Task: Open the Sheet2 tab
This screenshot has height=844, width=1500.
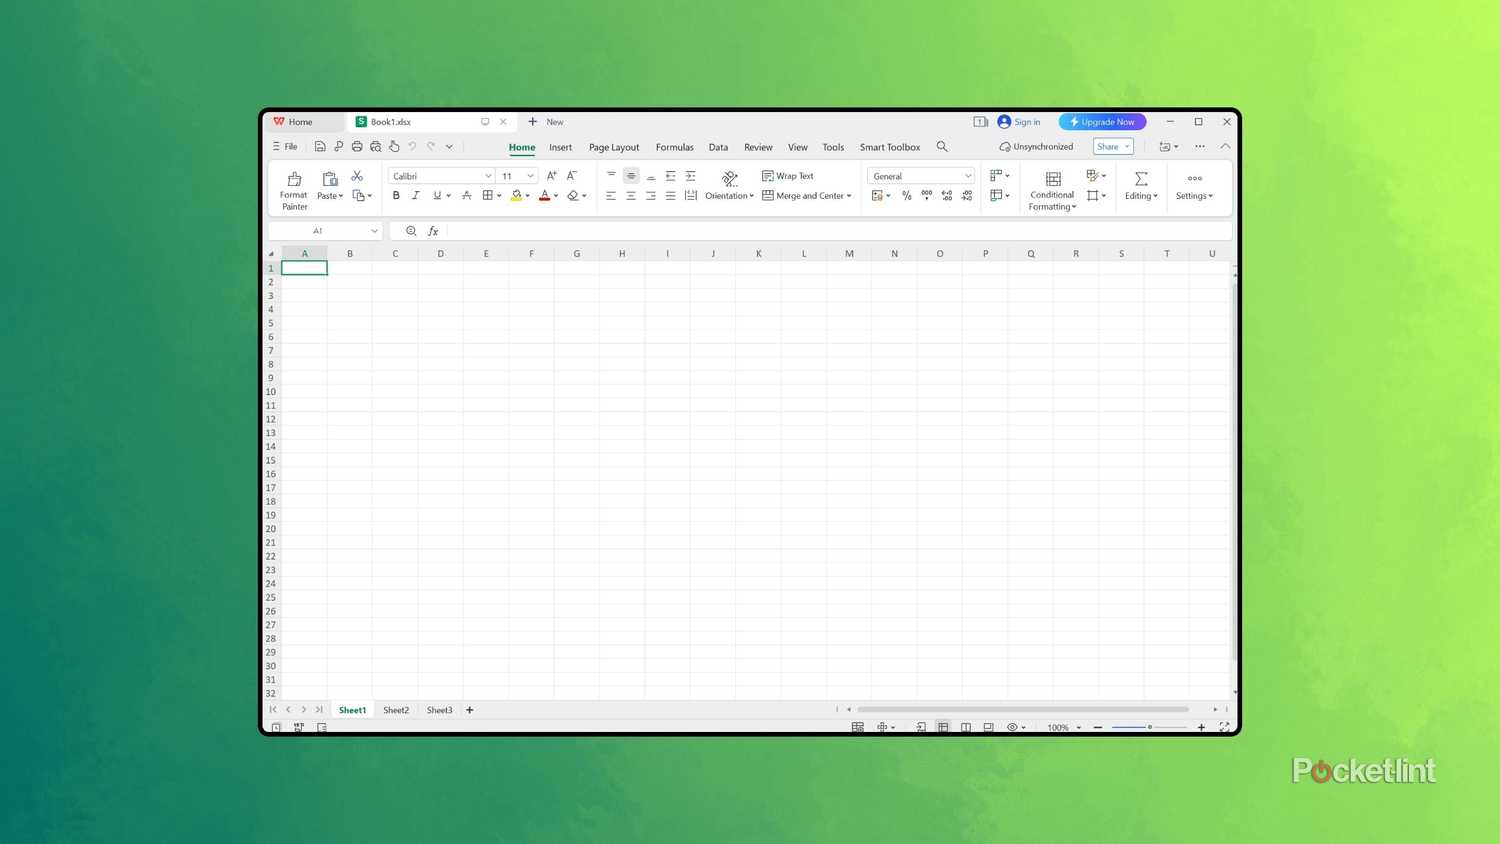Action: pos(395,710)
